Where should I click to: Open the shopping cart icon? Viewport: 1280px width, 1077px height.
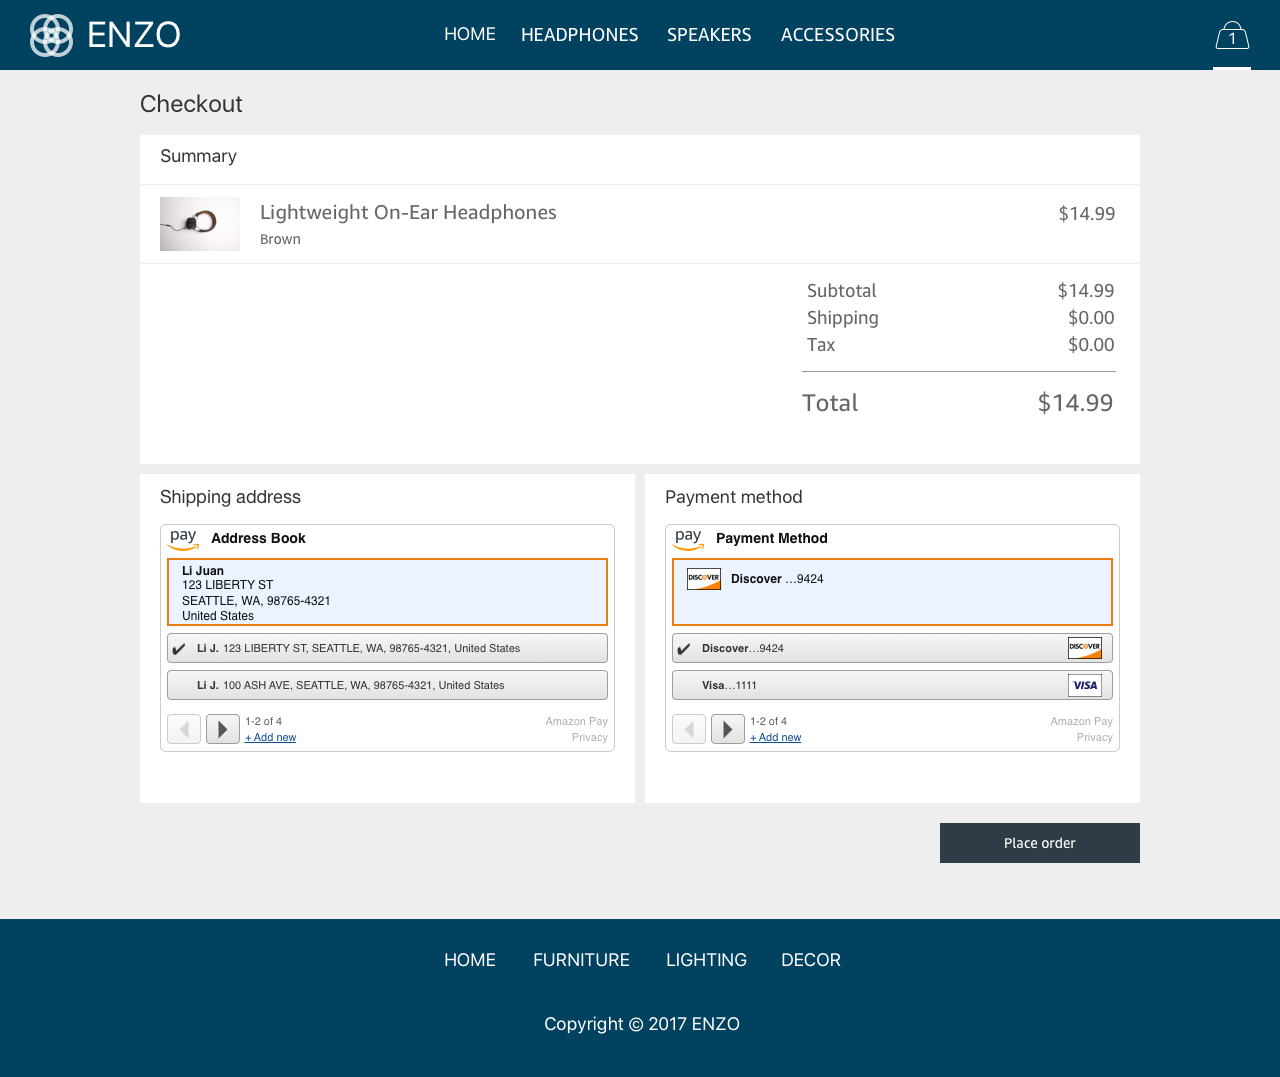(1232, 37)
